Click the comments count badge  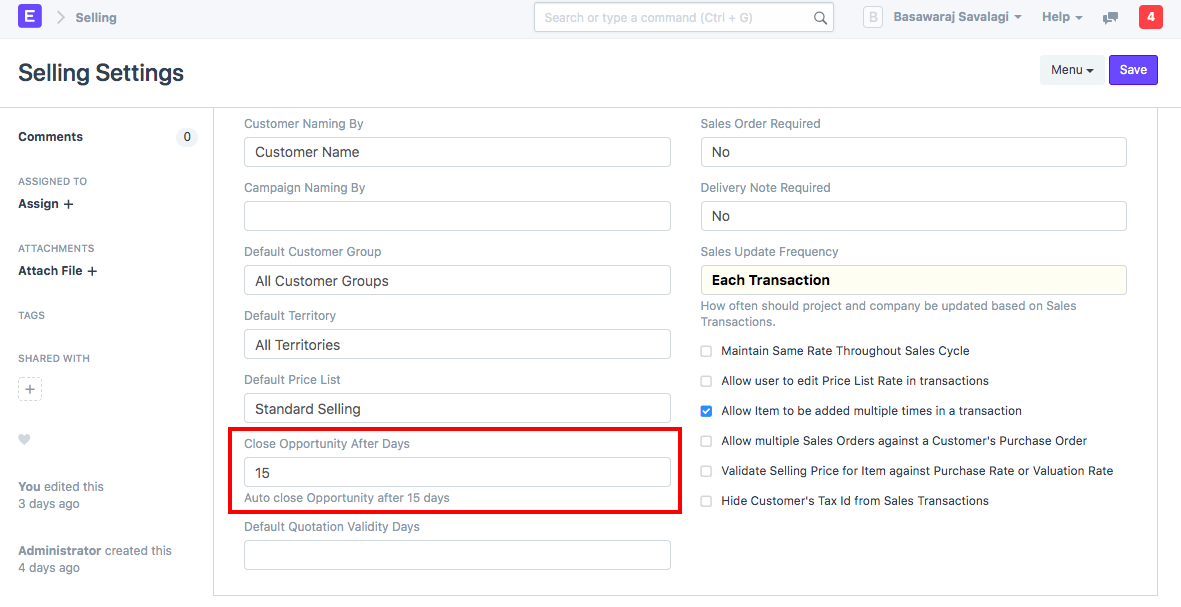tap(186, 137)
